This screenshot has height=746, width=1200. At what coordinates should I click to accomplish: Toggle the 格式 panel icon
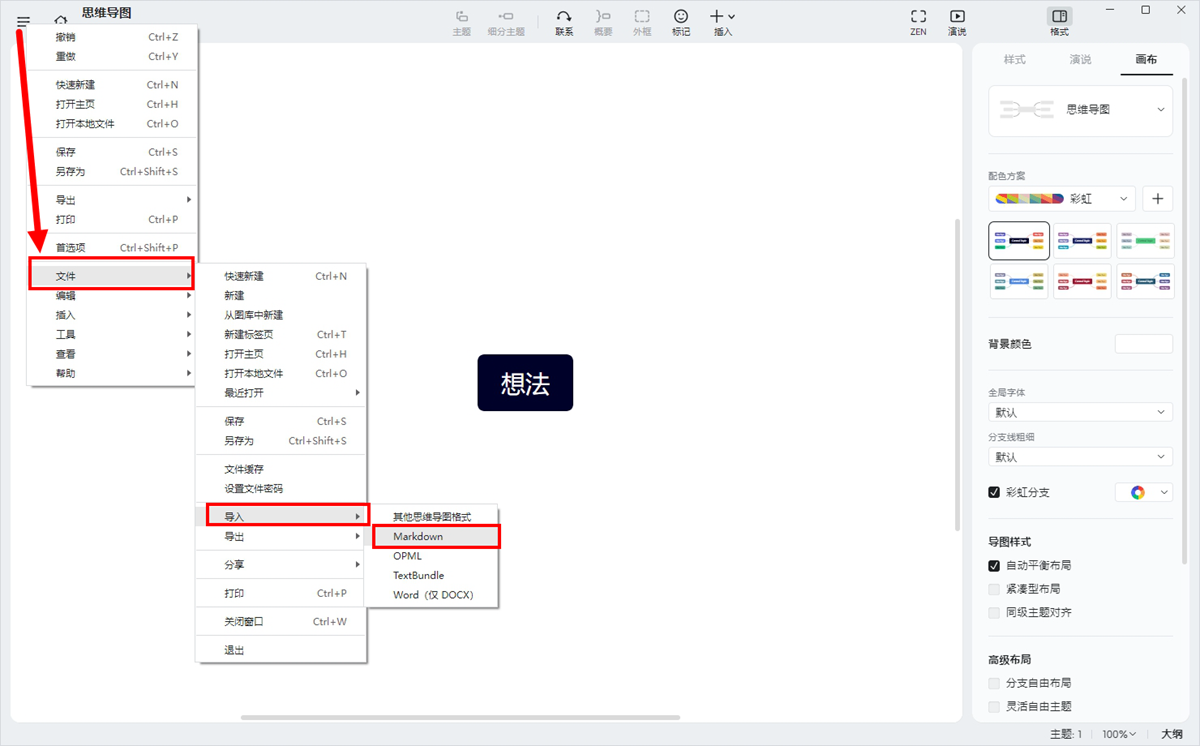pos(1058,16)
